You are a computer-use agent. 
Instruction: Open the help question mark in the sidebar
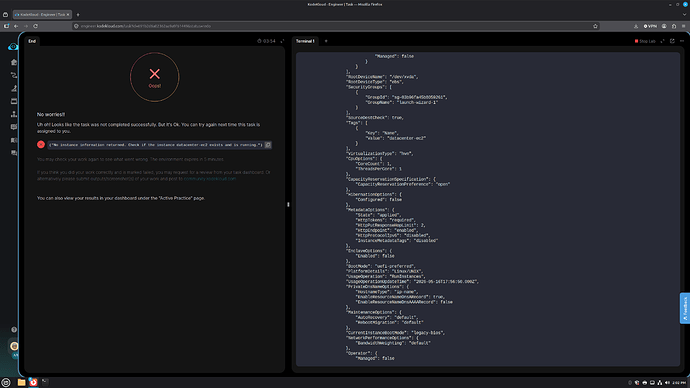point(14,329)
